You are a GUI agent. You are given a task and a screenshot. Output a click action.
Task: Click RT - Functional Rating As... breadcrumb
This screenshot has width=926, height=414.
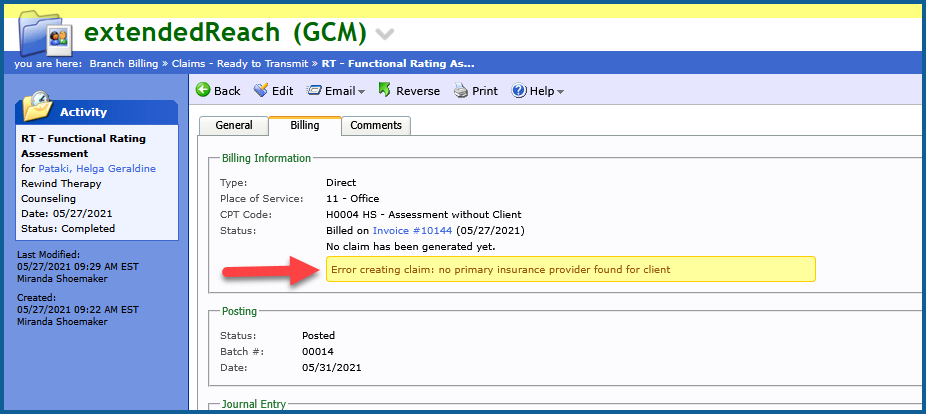click(397, 64)
